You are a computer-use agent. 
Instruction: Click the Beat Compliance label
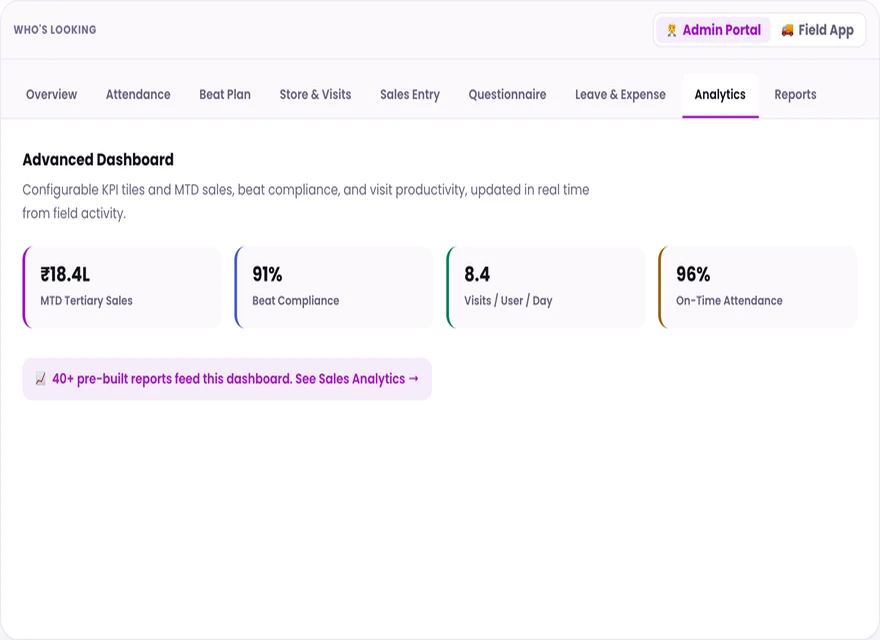pyautogui.click(x=296, y=300)
